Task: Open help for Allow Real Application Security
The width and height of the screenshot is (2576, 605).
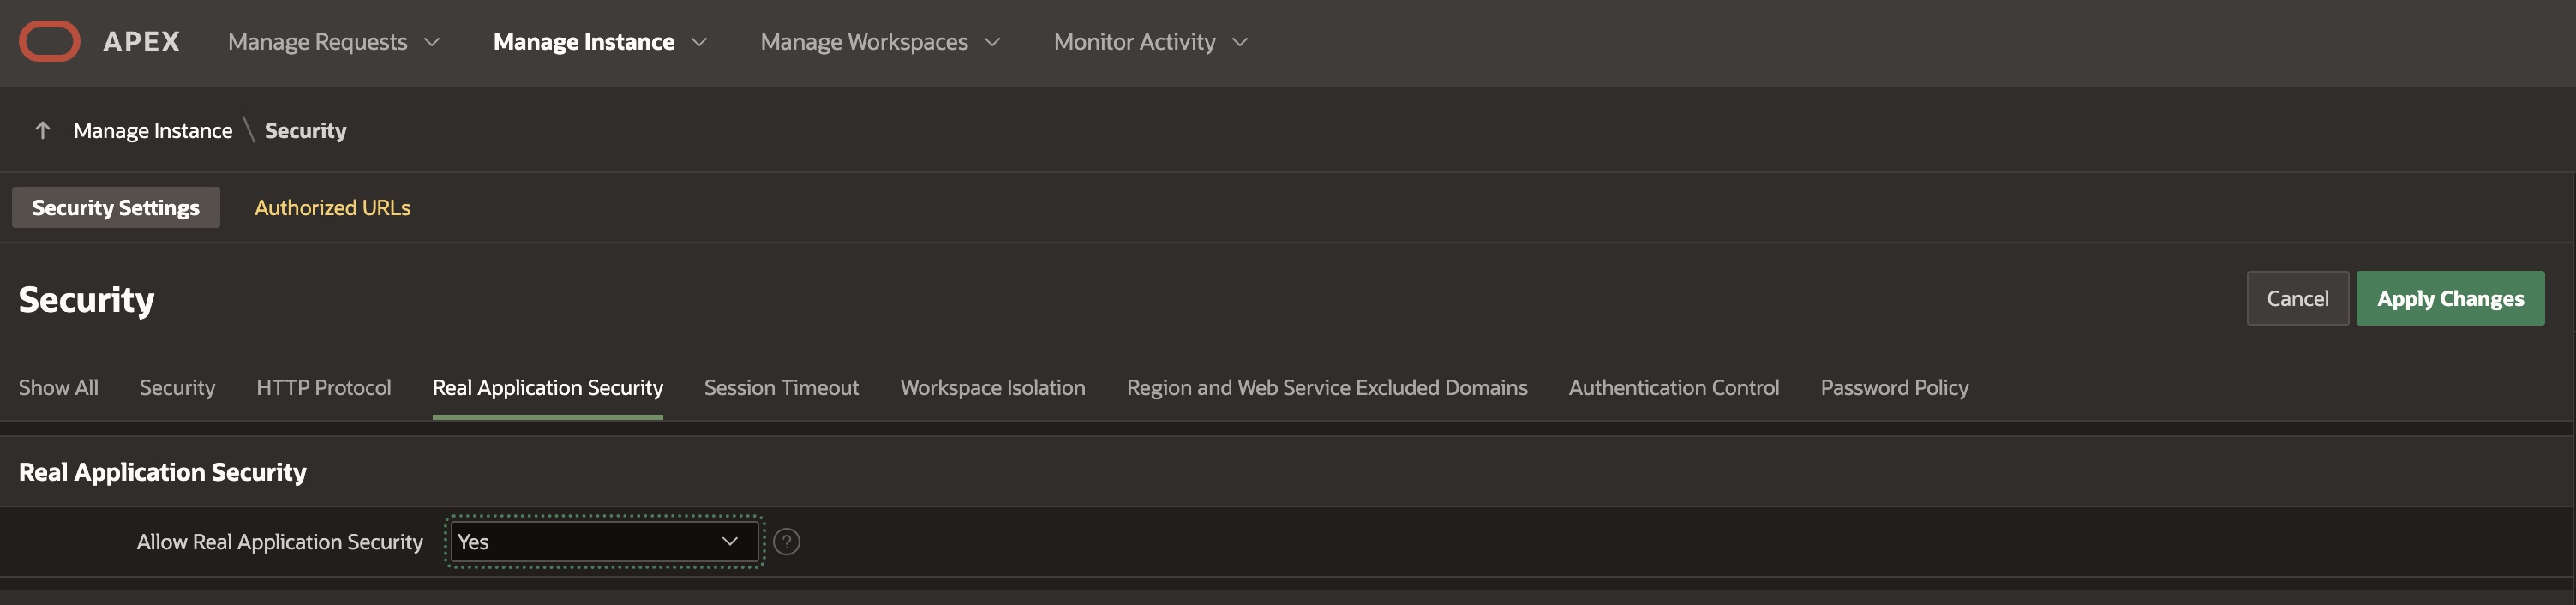Action: point(786,541)
